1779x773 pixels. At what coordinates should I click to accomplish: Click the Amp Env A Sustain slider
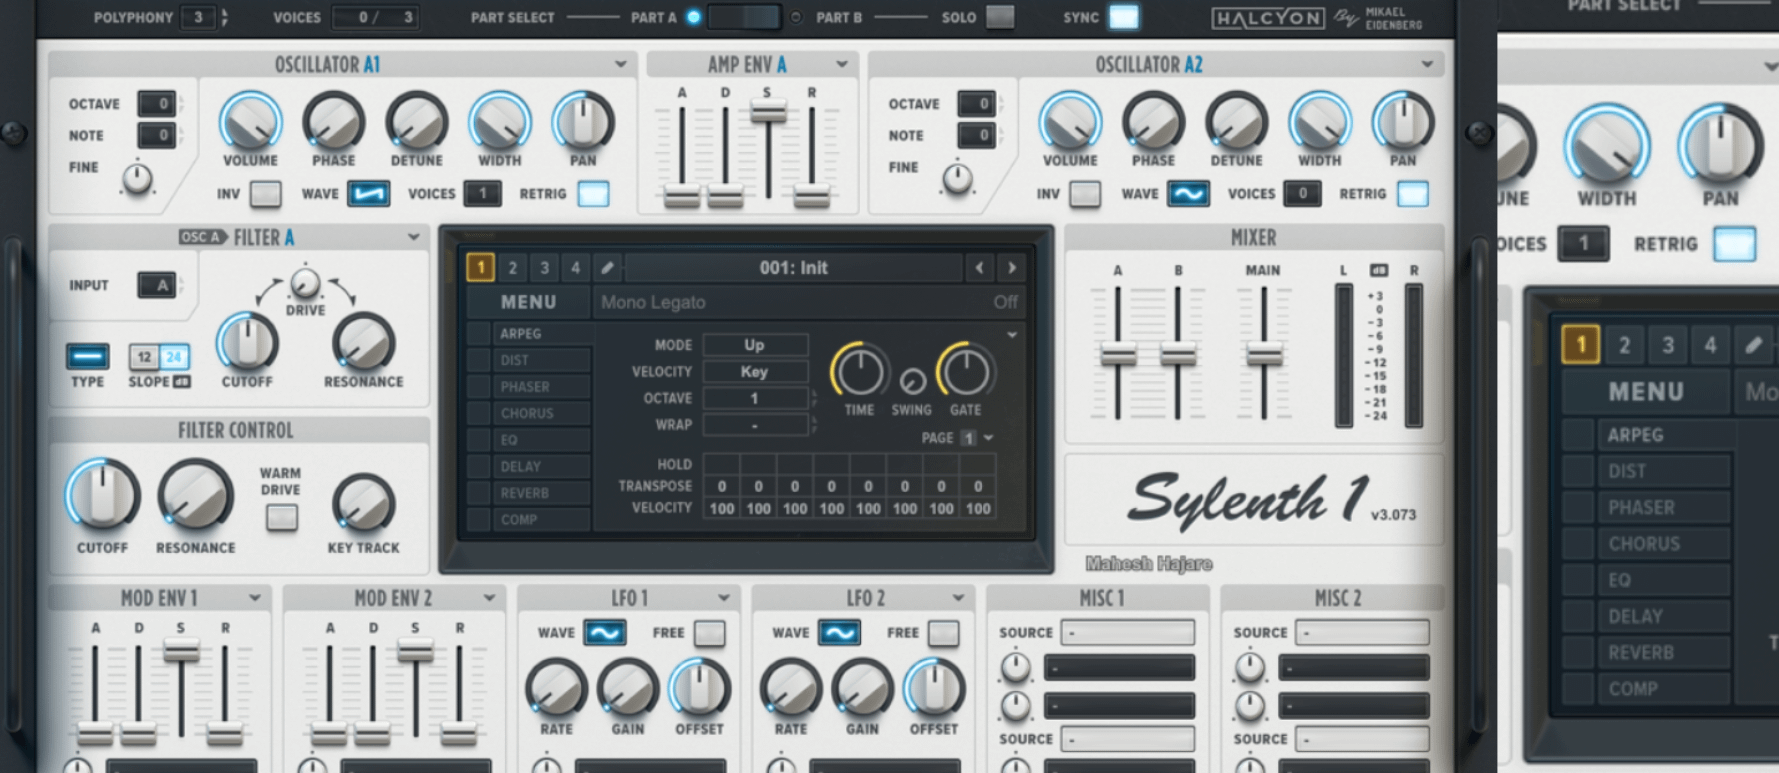pyautogui.click(x=768, y=113)
